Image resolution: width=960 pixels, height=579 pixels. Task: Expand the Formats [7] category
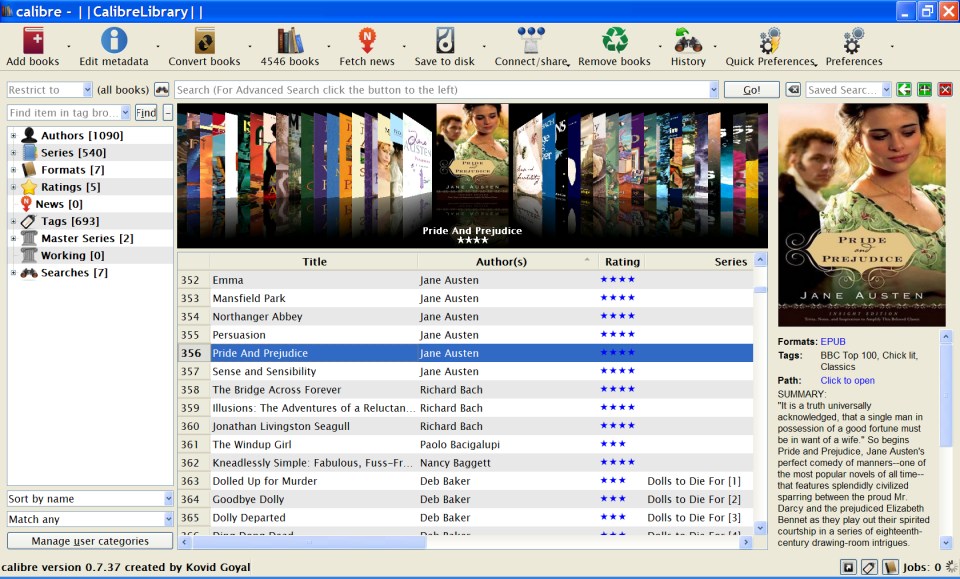pyautogui.click(x=13, y=170)
